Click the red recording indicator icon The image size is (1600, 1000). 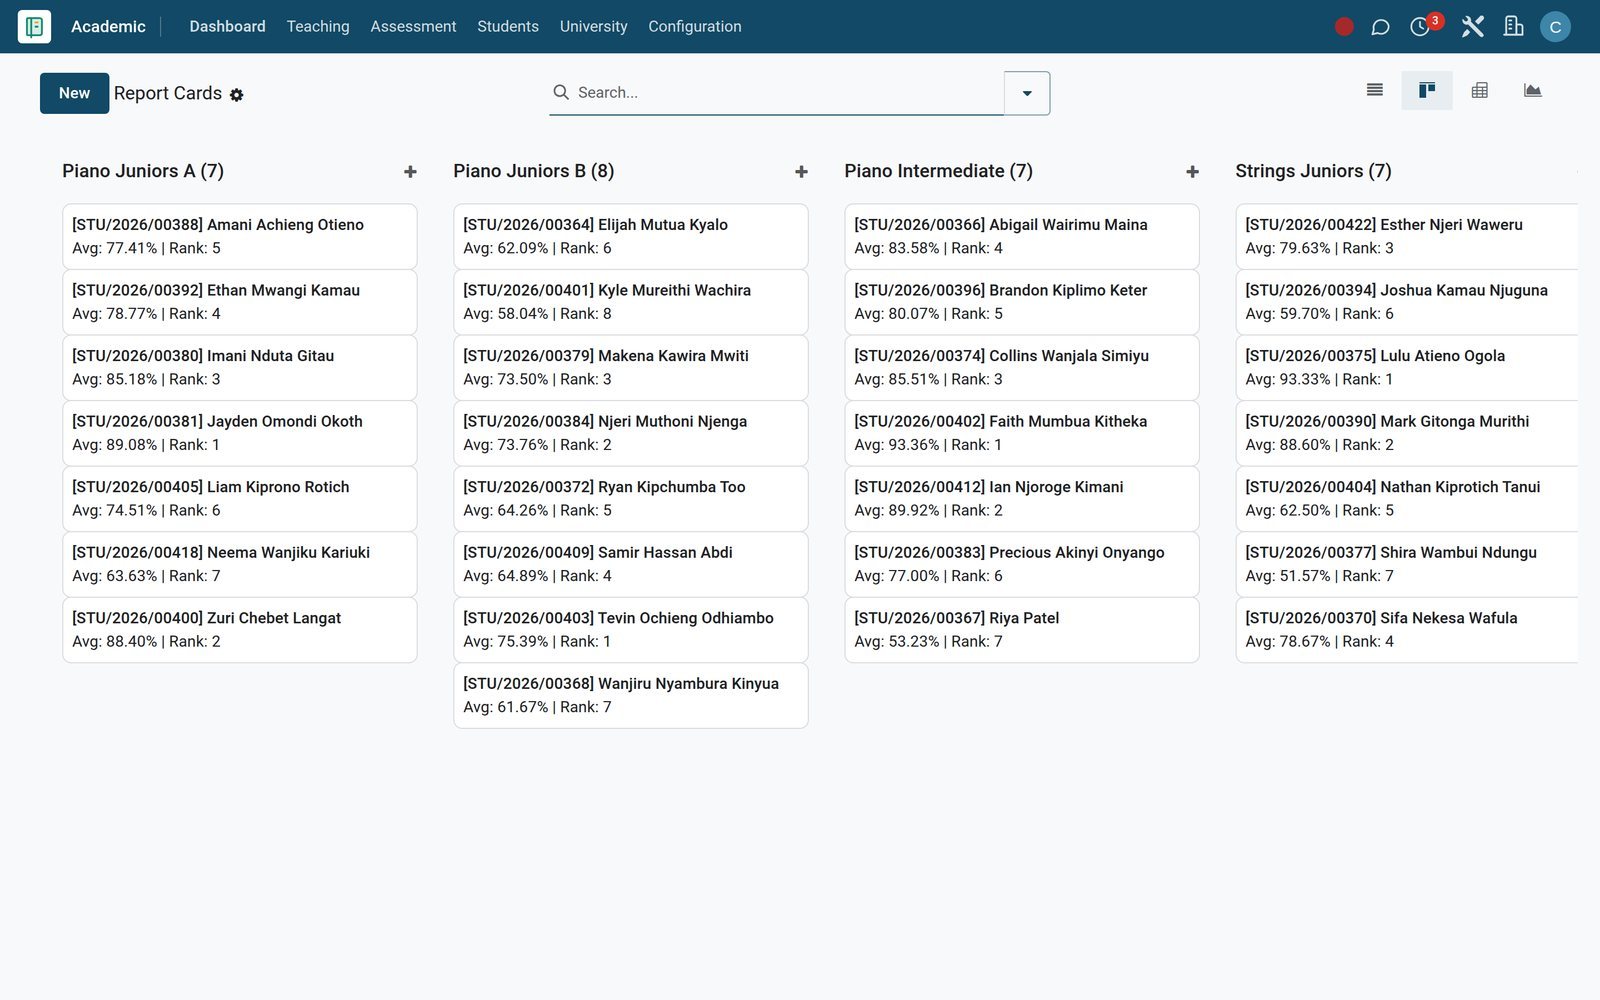[1344, 27]
